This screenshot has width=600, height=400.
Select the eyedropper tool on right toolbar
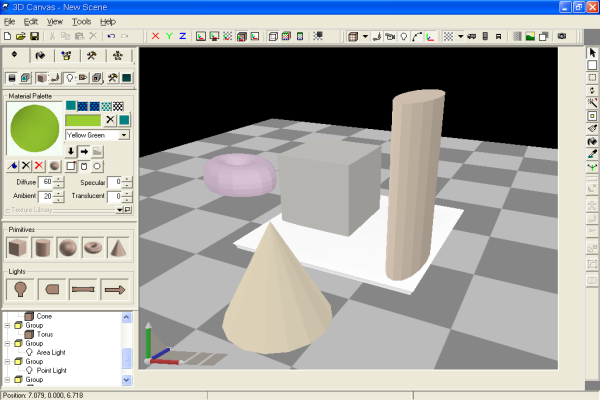pos(592,154)
